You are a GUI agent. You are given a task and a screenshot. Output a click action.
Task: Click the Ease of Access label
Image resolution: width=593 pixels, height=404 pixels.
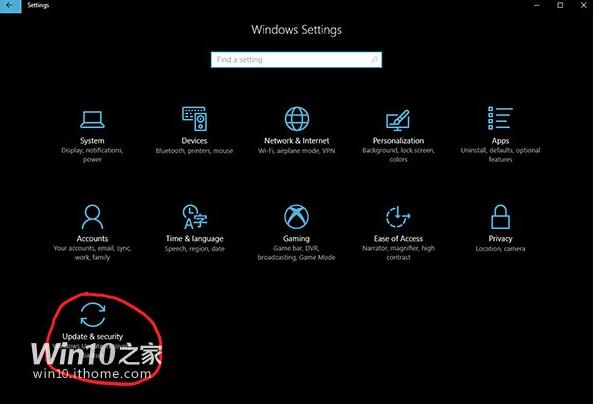pos(398,239)
